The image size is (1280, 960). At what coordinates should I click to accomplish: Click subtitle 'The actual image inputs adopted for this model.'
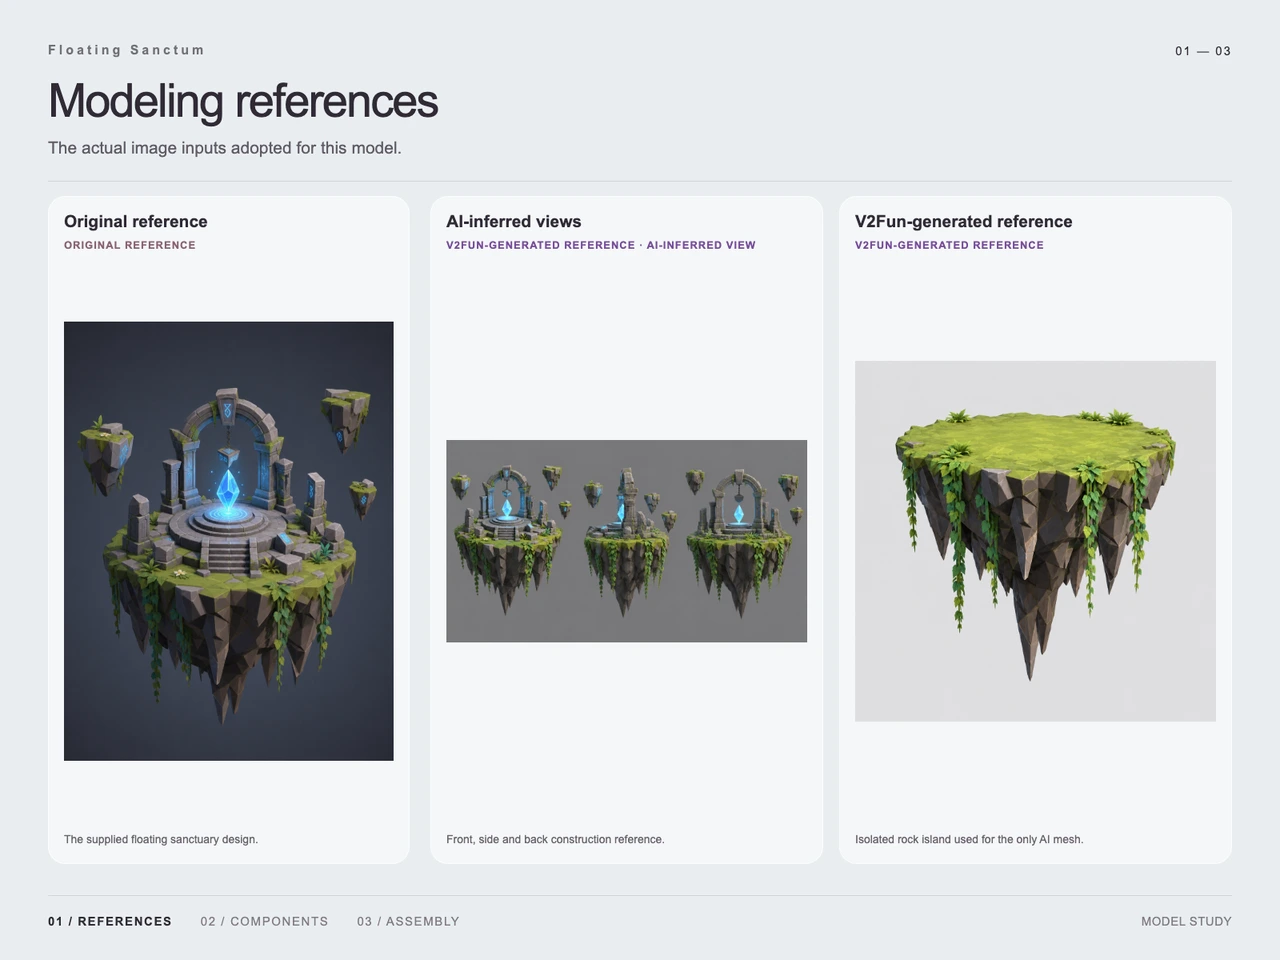pos(225,148)
